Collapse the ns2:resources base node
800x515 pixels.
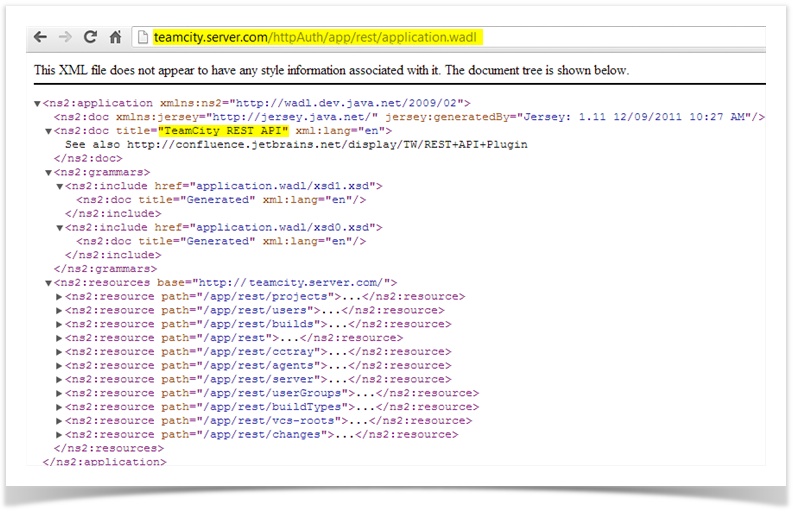point(49,283)
